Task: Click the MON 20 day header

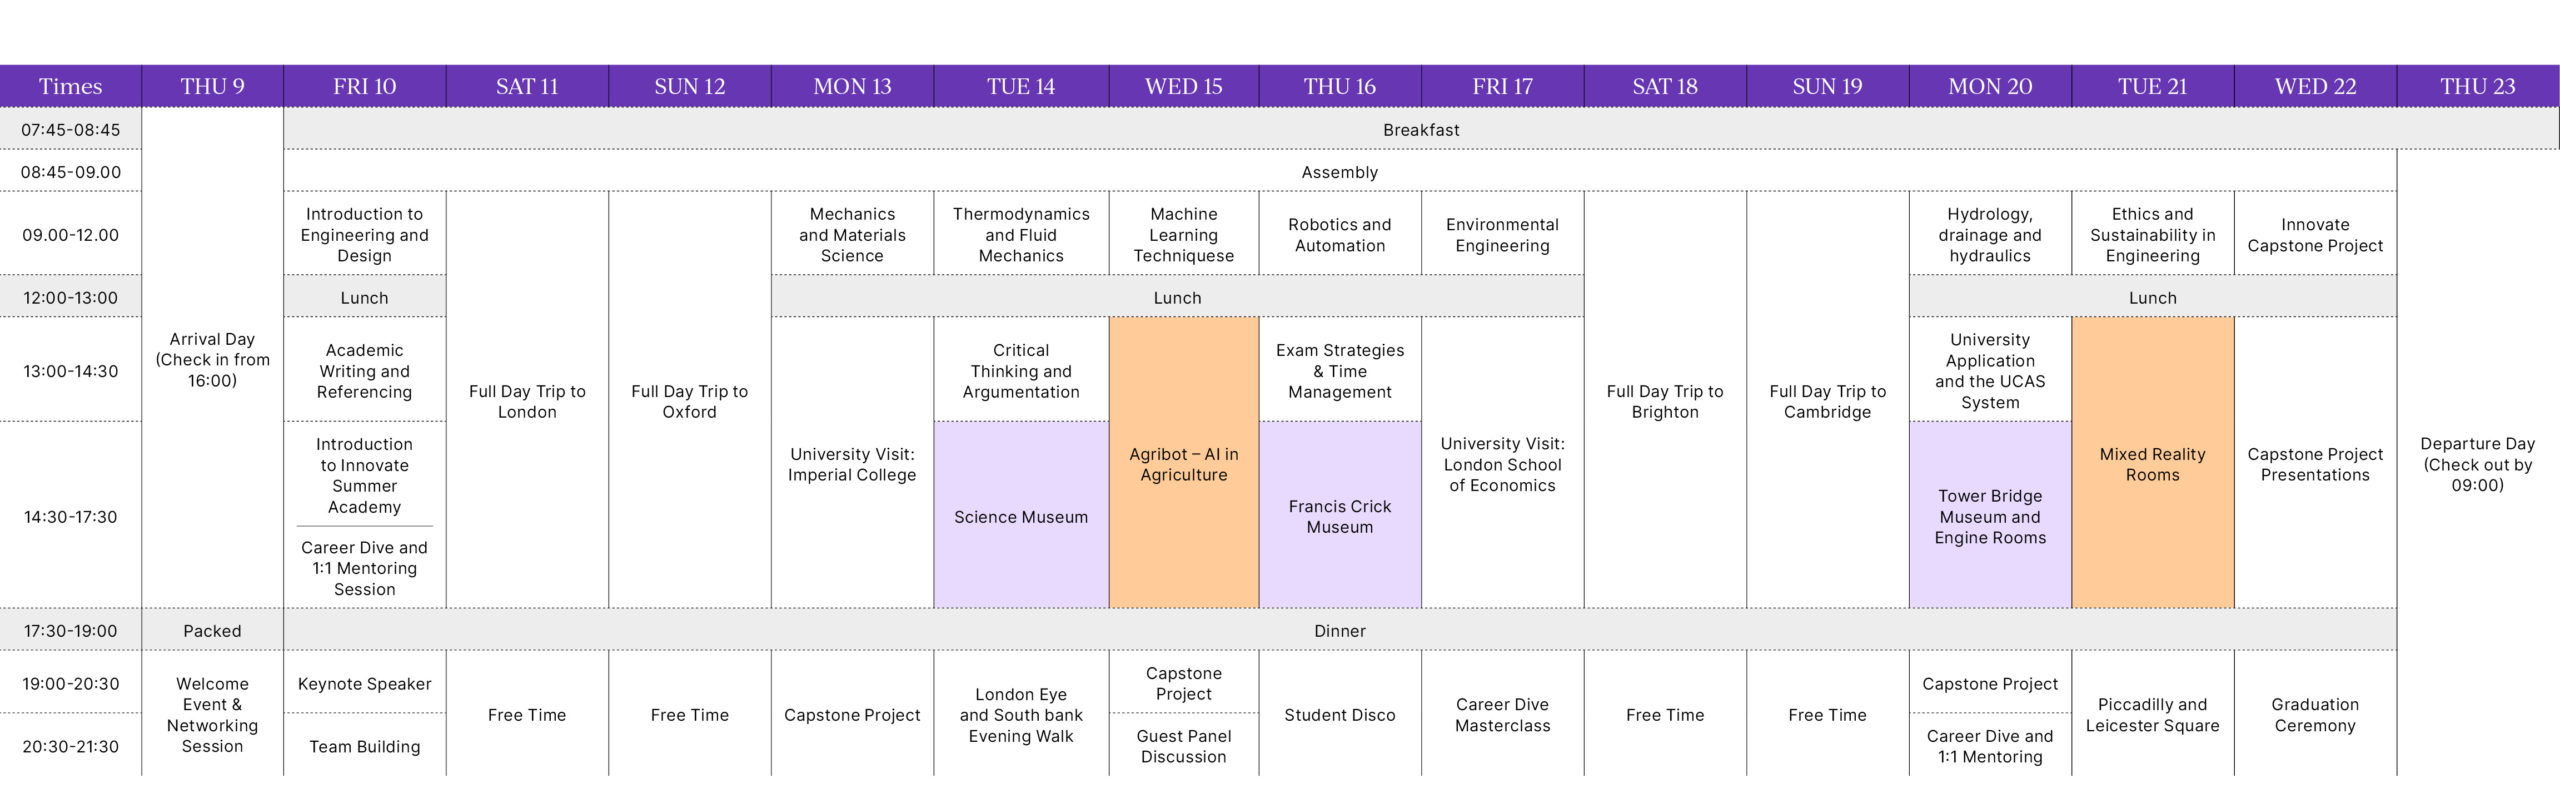Action: click(1990, 87)
